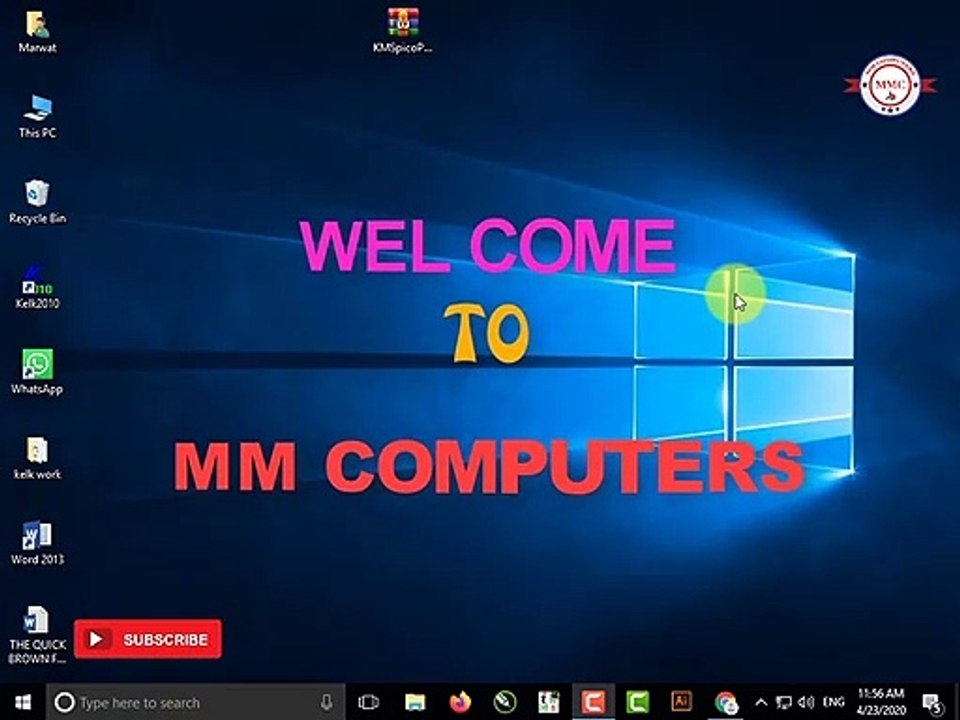Switch input language via ENG indicator
Image resolution: width=960 pixels, height=720 pixels.
click(833, 702)
